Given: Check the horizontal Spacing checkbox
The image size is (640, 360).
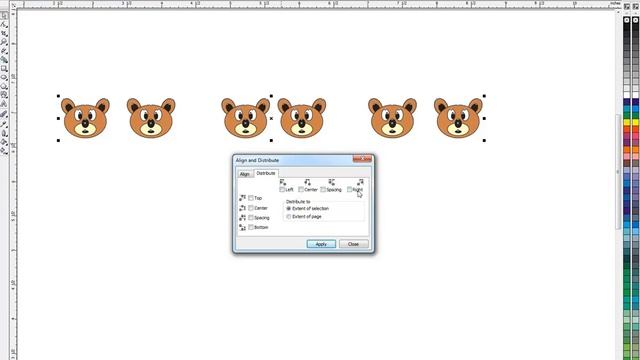Looking at the screenshot, I should click(x=323, y=189).
